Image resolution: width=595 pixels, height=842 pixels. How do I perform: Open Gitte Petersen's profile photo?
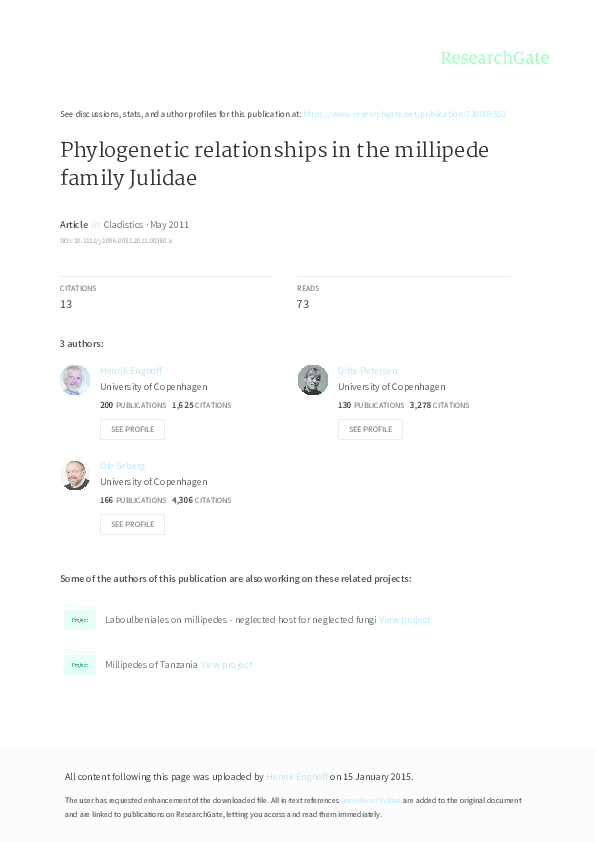point(312,380)
